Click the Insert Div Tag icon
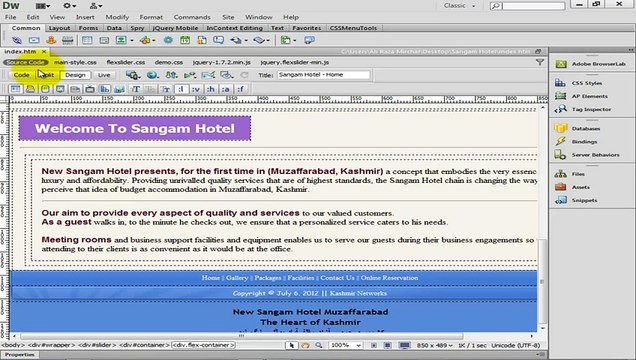 tap(104, 40)
